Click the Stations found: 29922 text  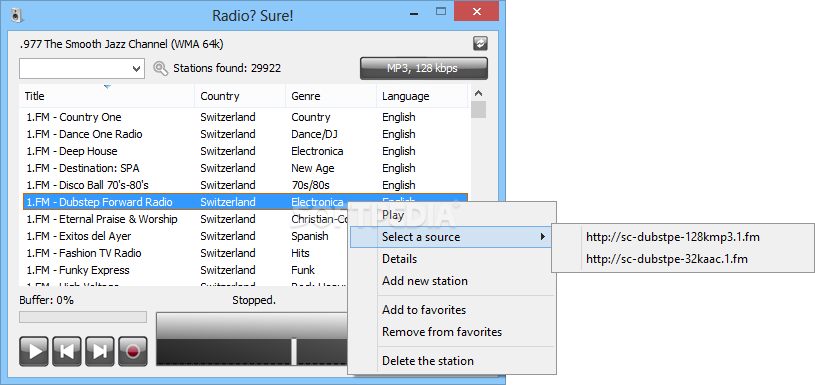pos(227,69)
